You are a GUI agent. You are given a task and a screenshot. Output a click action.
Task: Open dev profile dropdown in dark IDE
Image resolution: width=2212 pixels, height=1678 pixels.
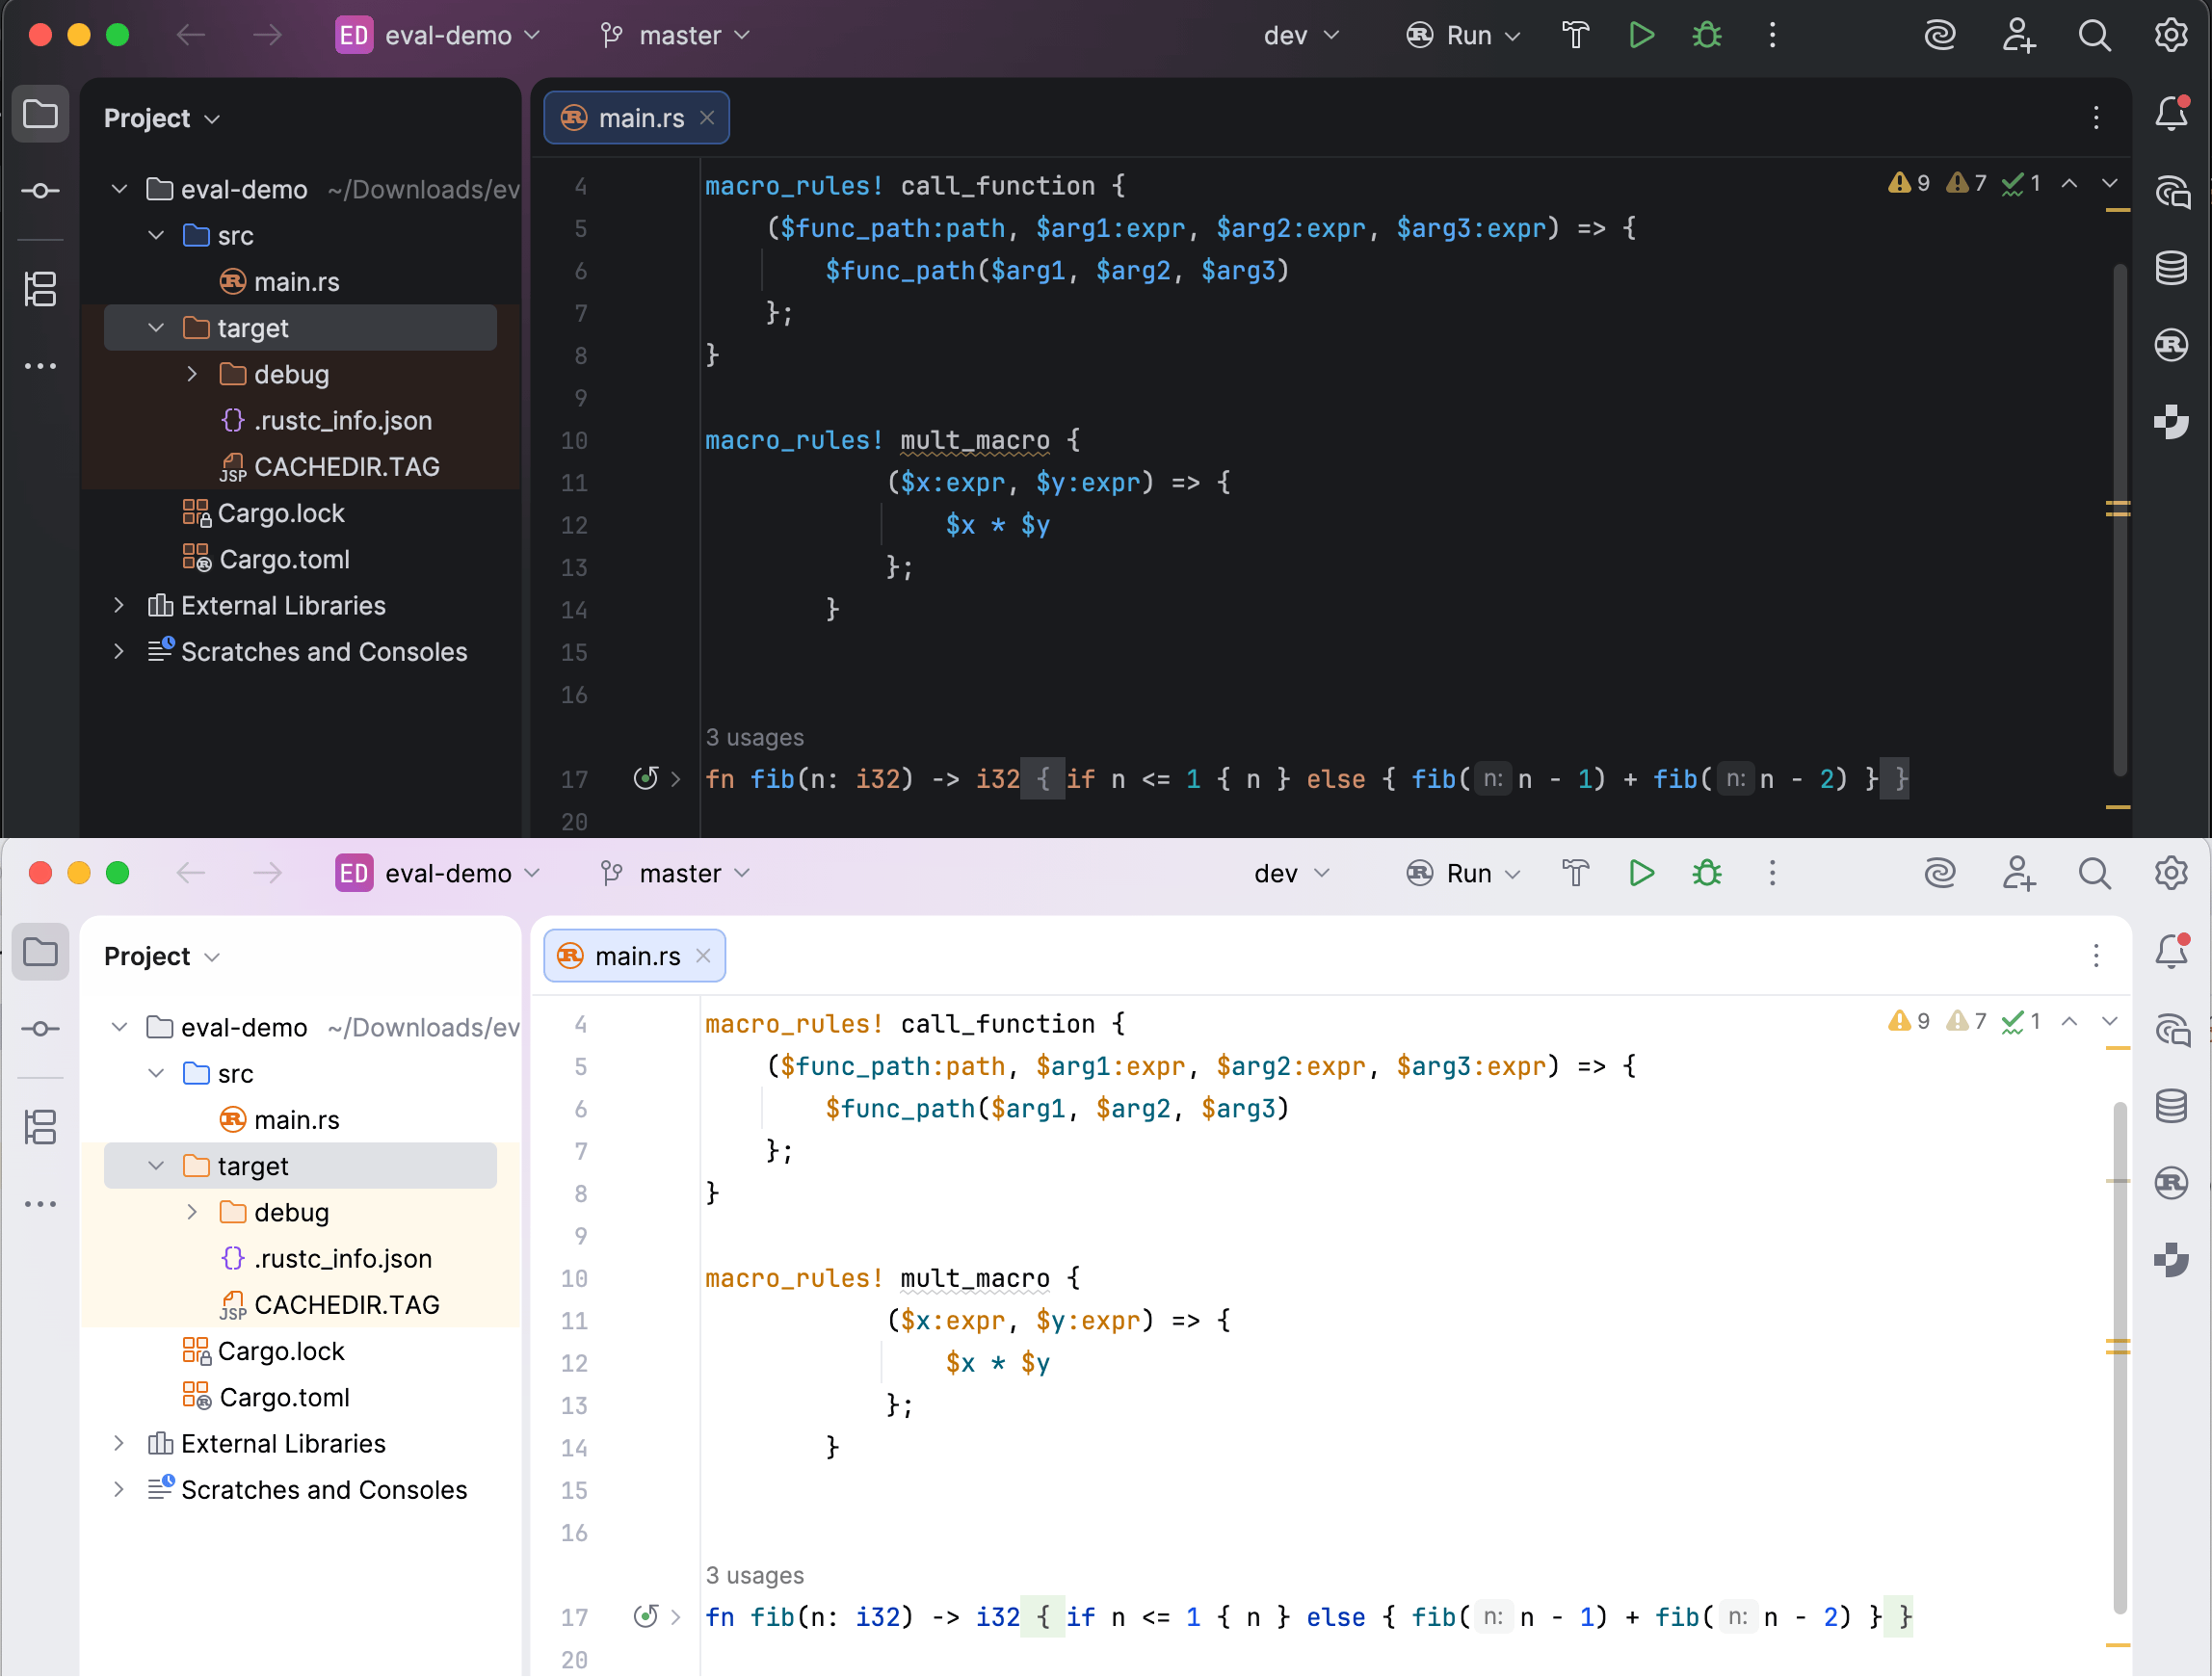point(1301,35)
